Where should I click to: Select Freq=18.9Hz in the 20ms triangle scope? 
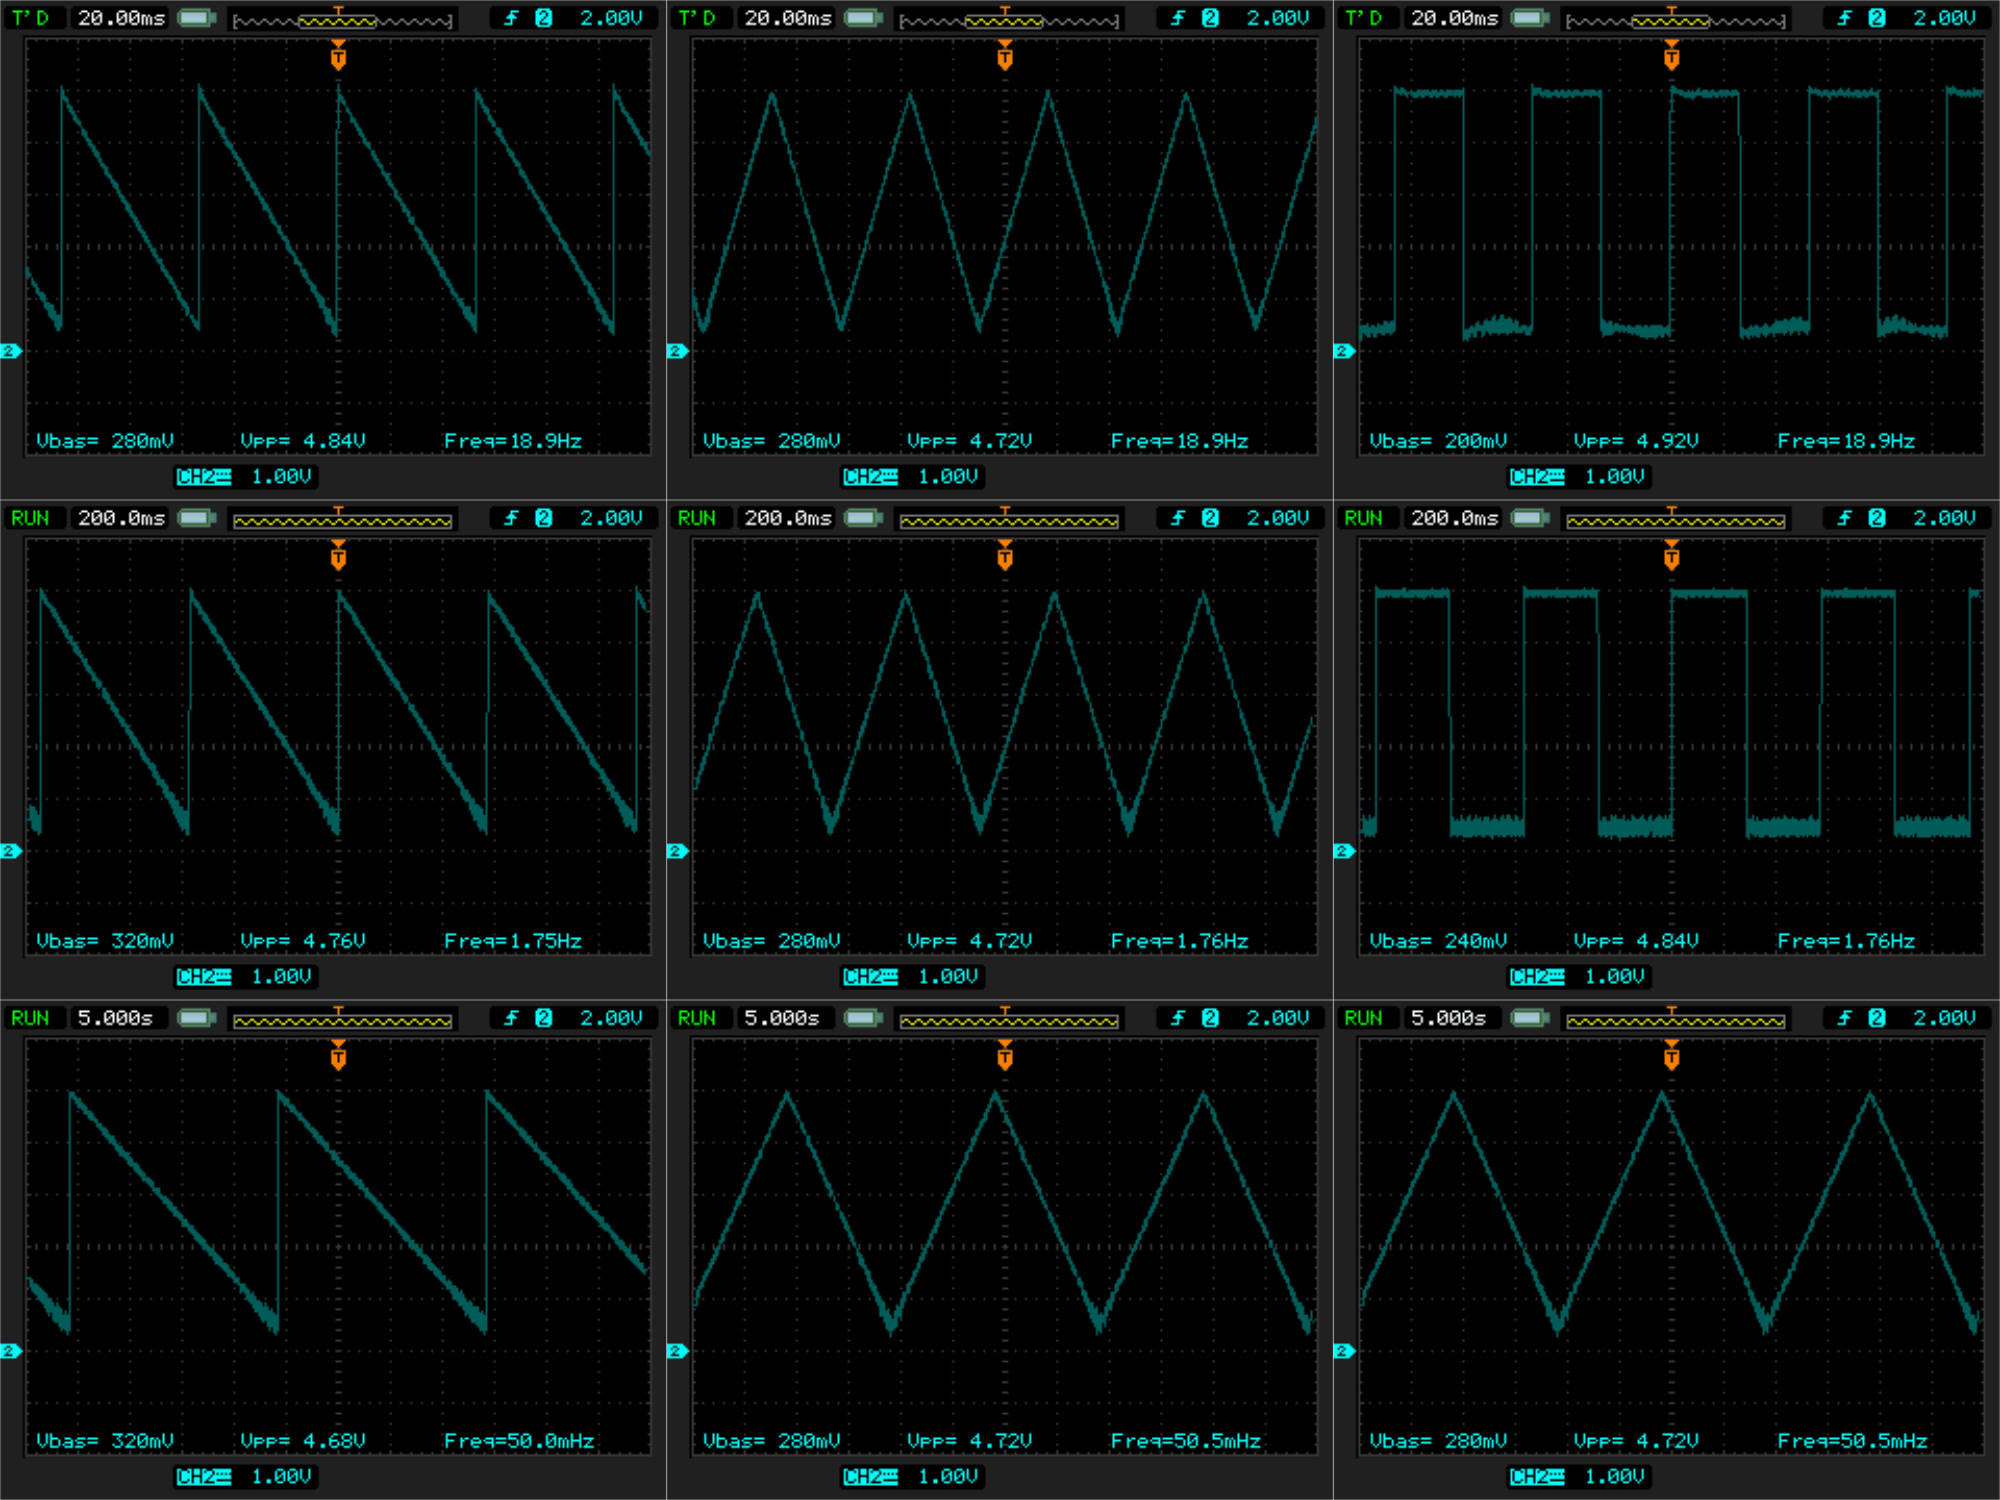(x=1179, y=441)
